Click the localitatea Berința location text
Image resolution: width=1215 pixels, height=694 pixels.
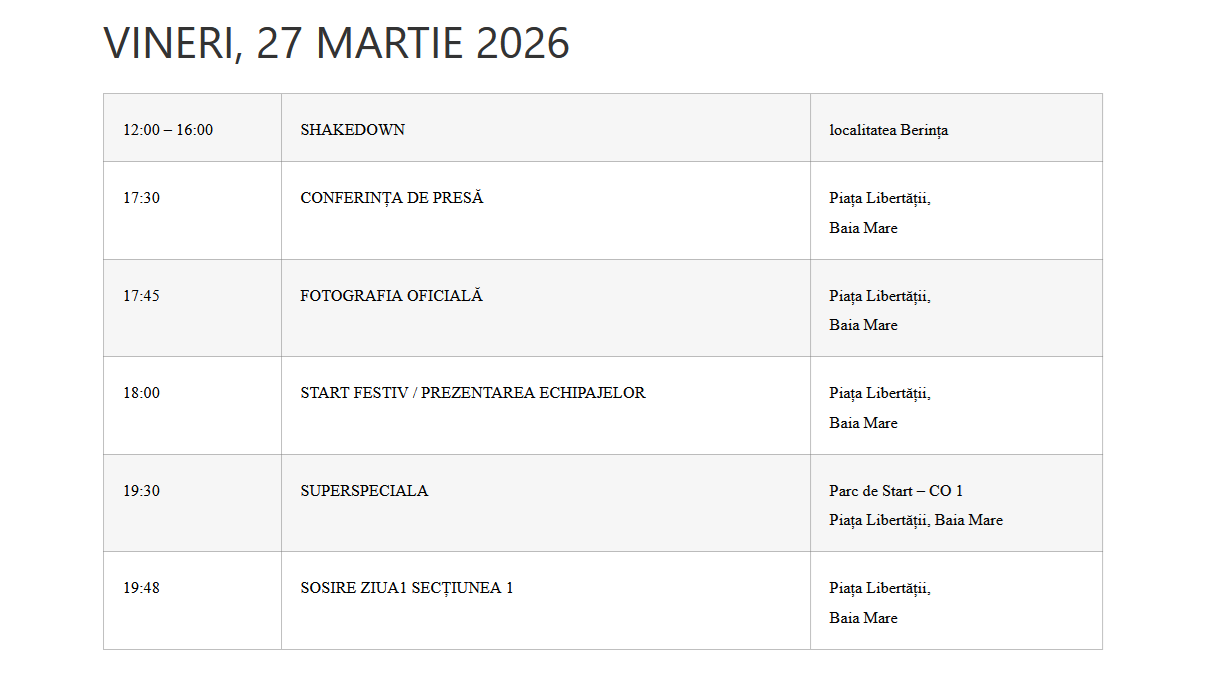coord(888,130)
